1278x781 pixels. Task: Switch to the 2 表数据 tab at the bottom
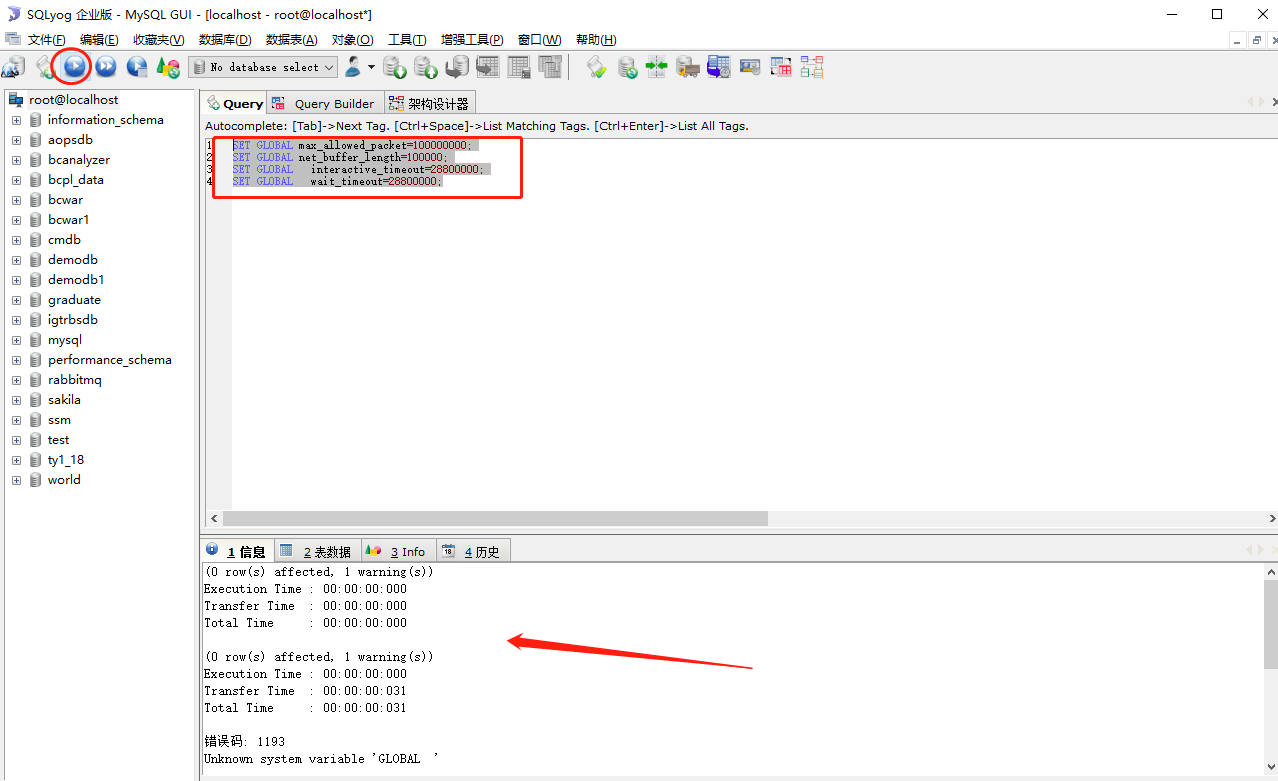click(317, 551)
